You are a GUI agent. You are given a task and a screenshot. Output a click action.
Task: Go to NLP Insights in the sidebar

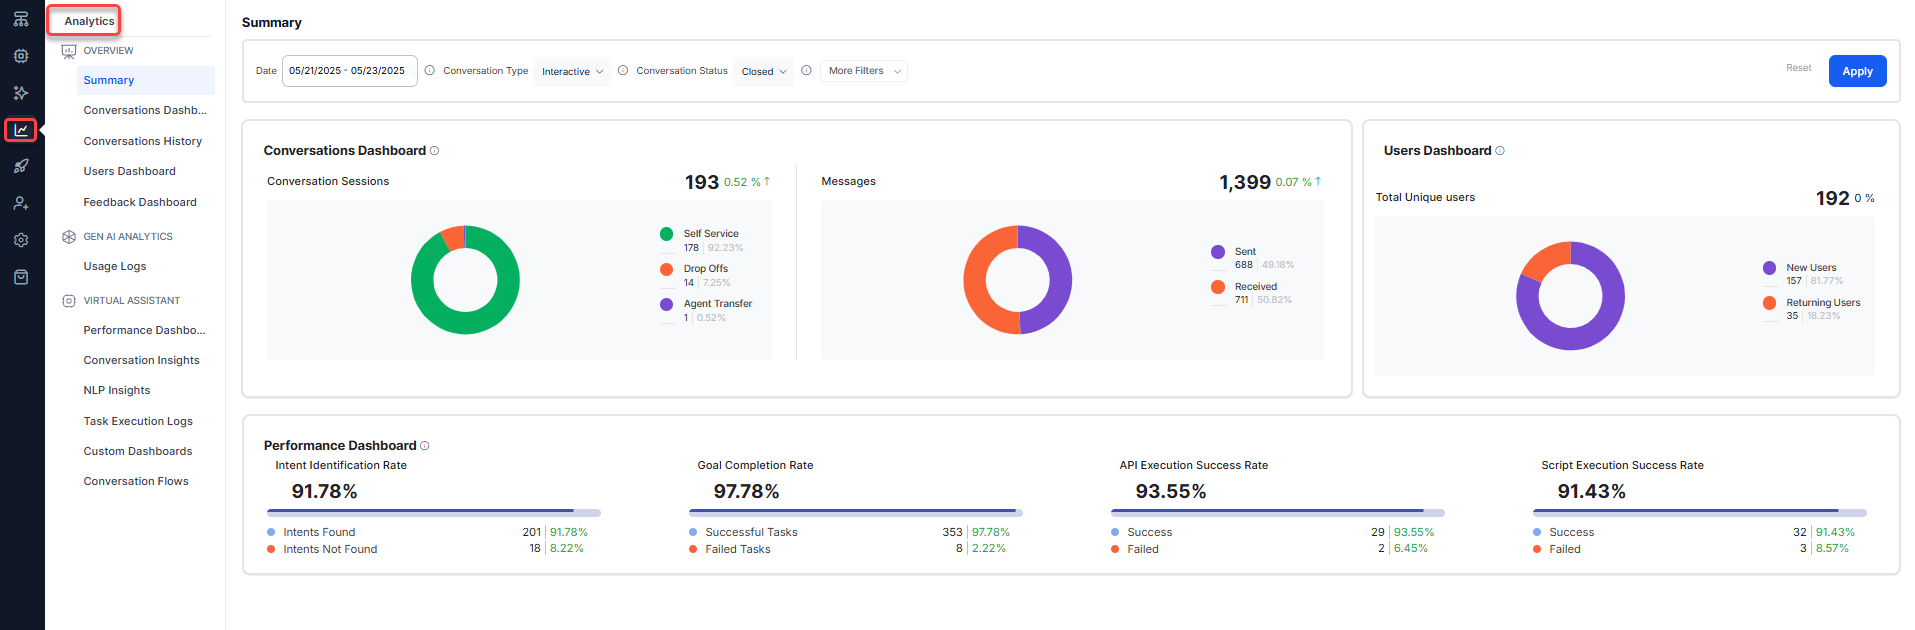tap(117, 391)
